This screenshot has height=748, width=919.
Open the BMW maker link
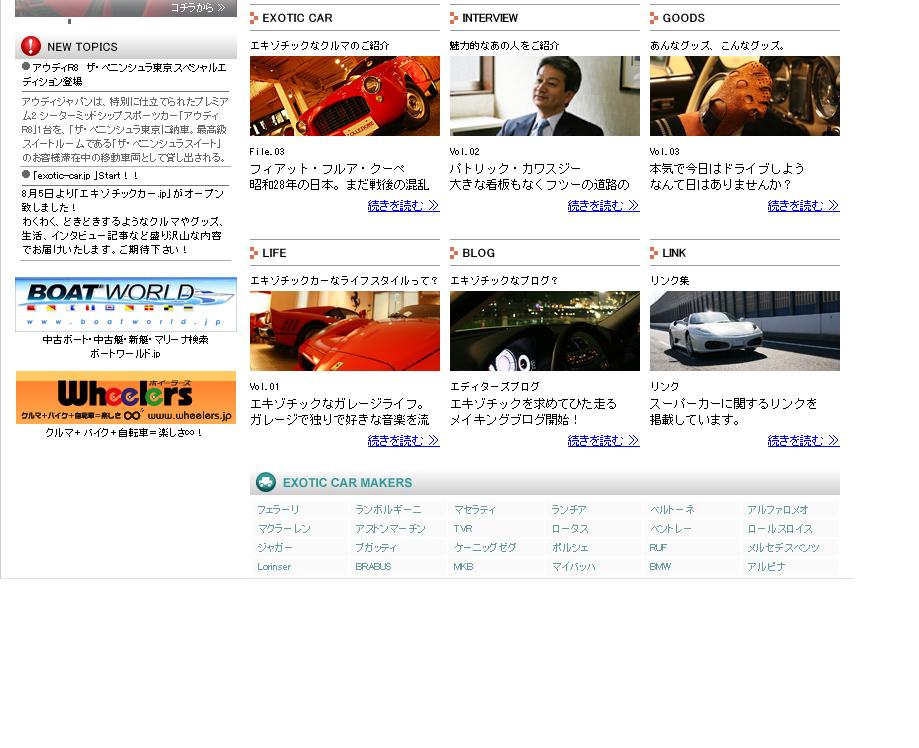[660, 567]
